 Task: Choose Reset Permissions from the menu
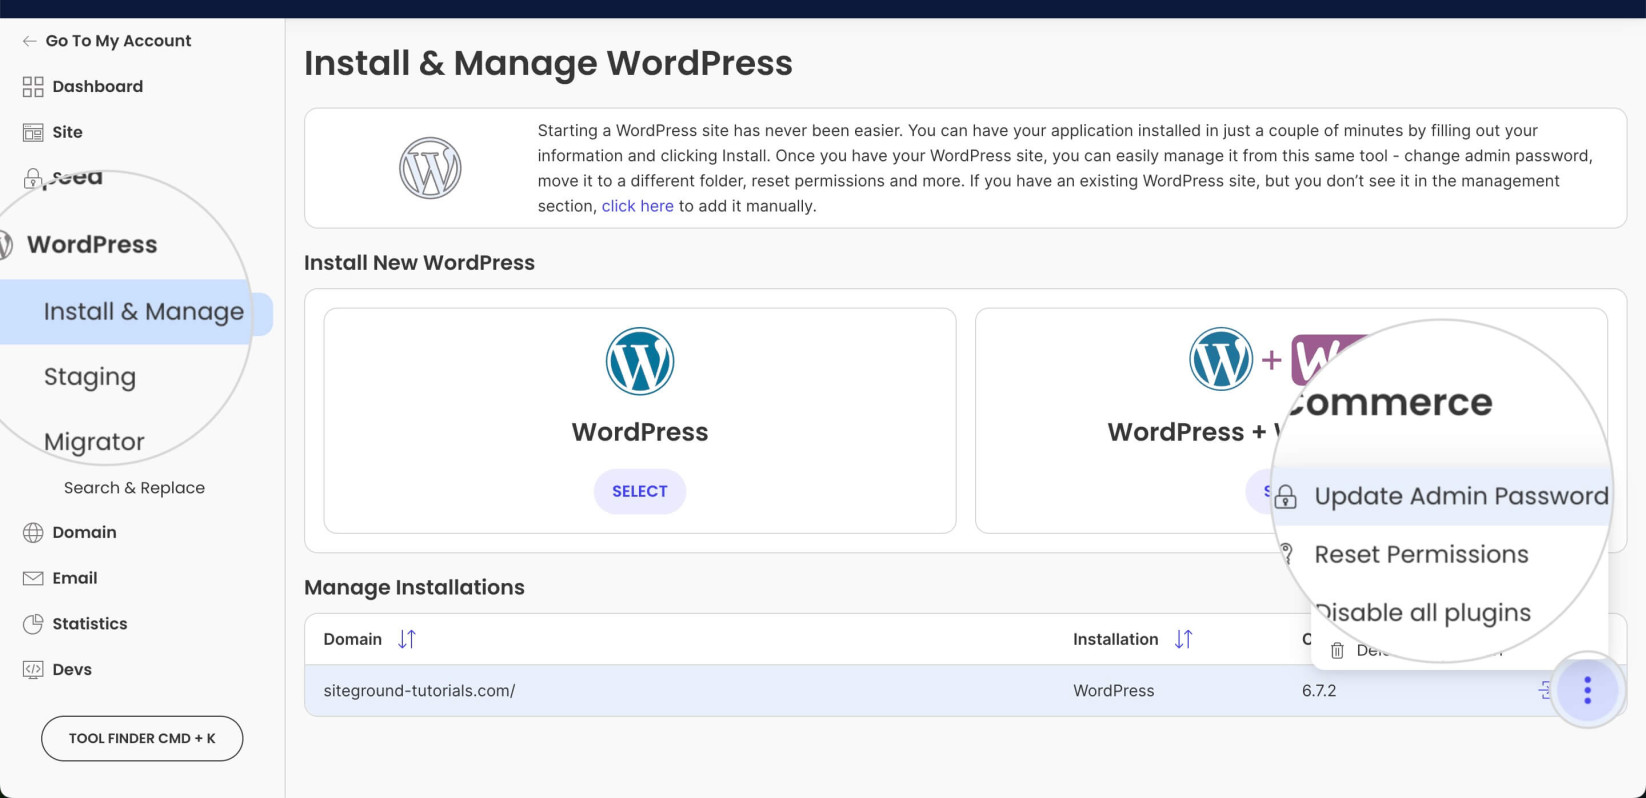pos(1421,554)
